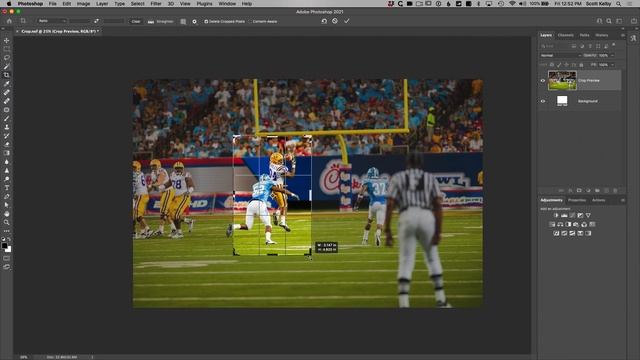
Task: Cancel the current crop operation
Action: [x=335, y=21]
